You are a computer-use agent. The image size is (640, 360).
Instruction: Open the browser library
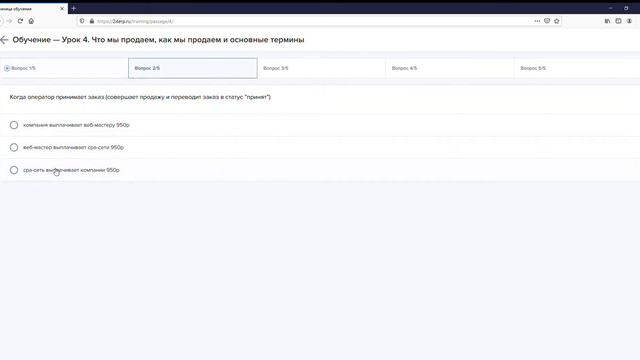pos(607,21)
